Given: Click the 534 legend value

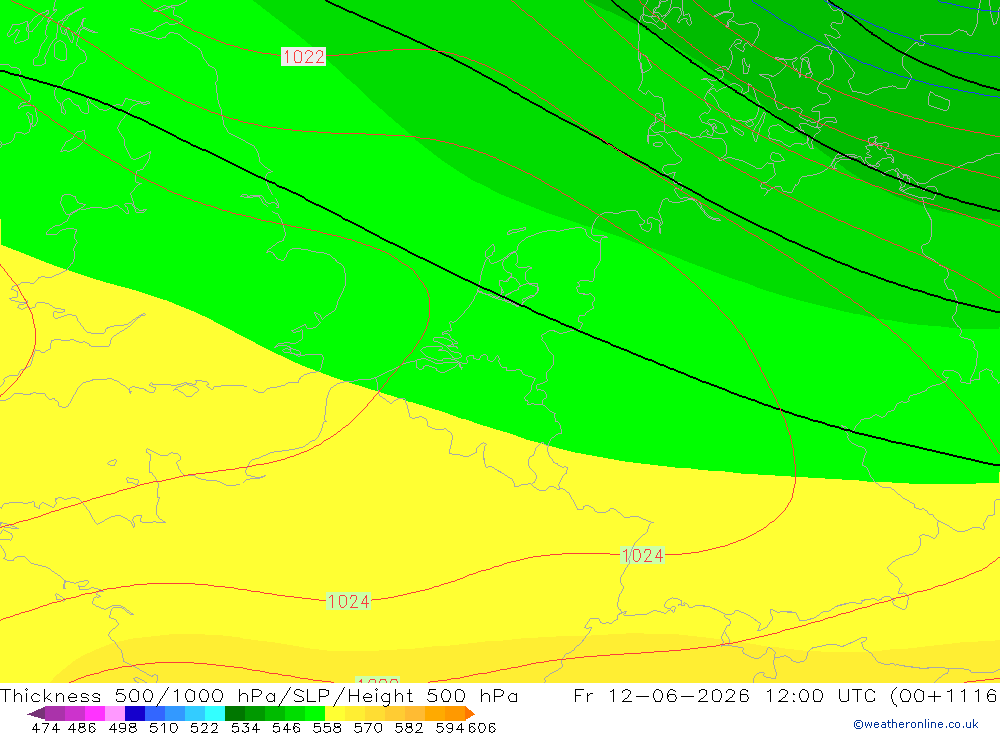Looking at the screenshot, I should 246,728.
